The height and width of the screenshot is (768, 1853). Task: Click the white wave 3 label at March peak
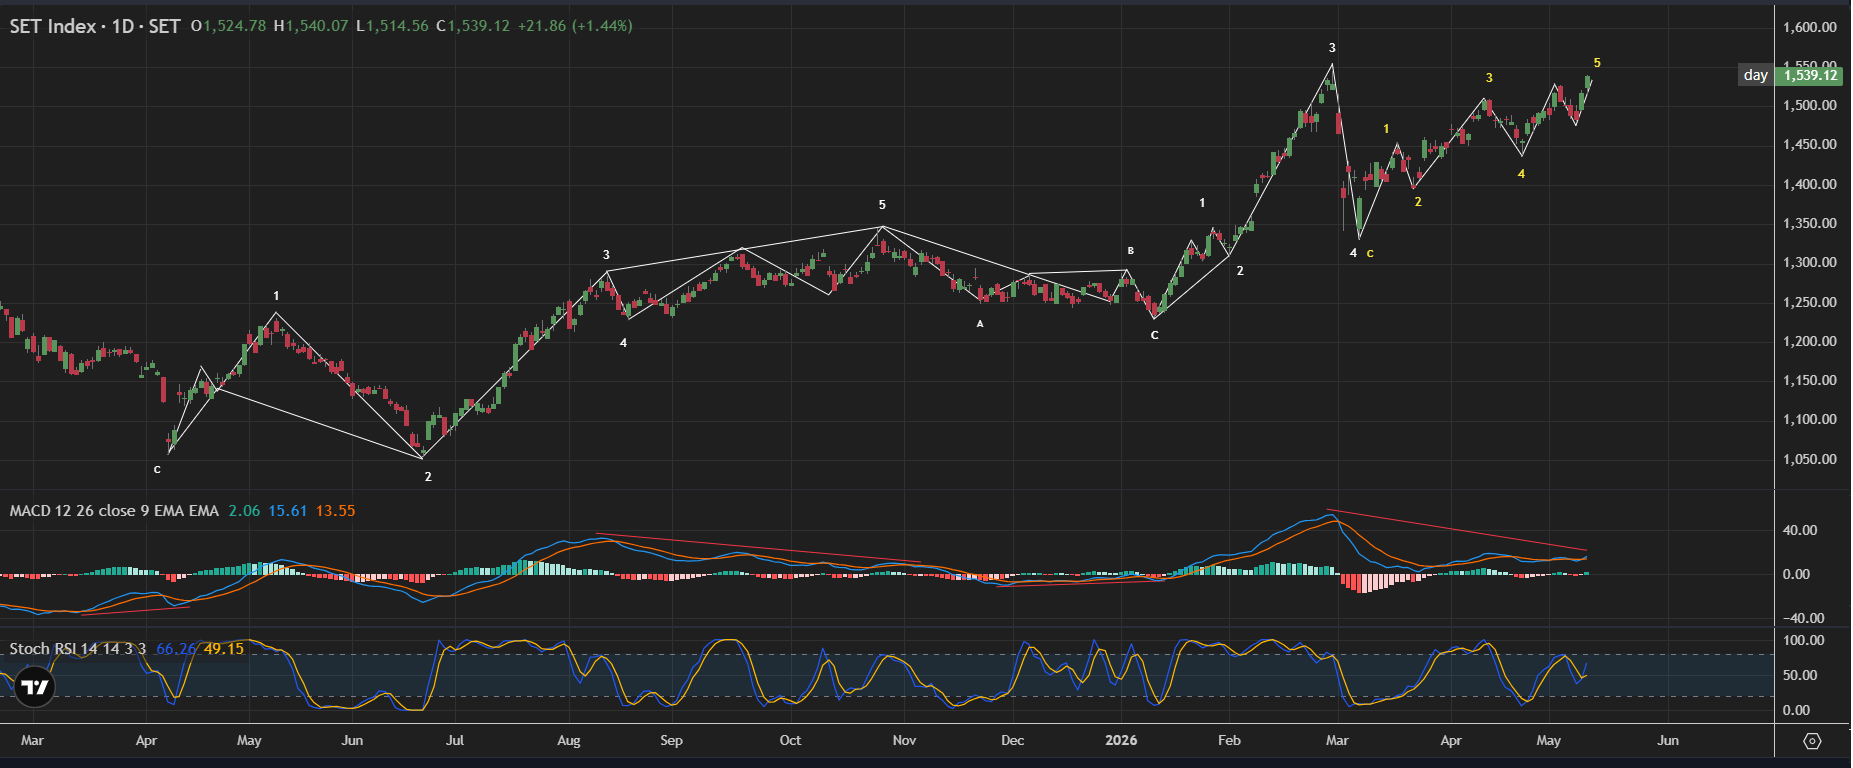pos(1332,48)
